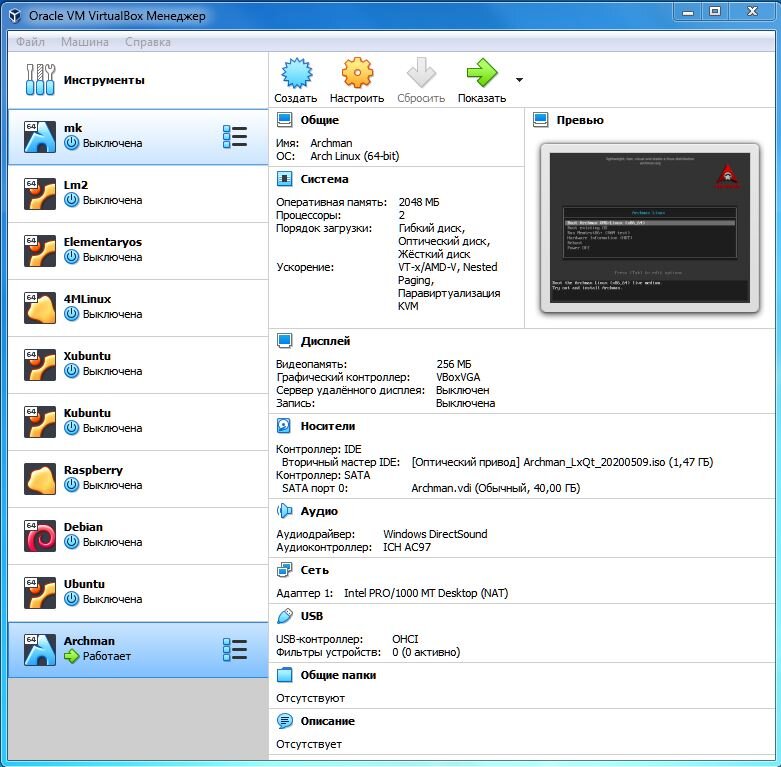
Task: Click the Оперативная память label
Action: pos(331,202)
